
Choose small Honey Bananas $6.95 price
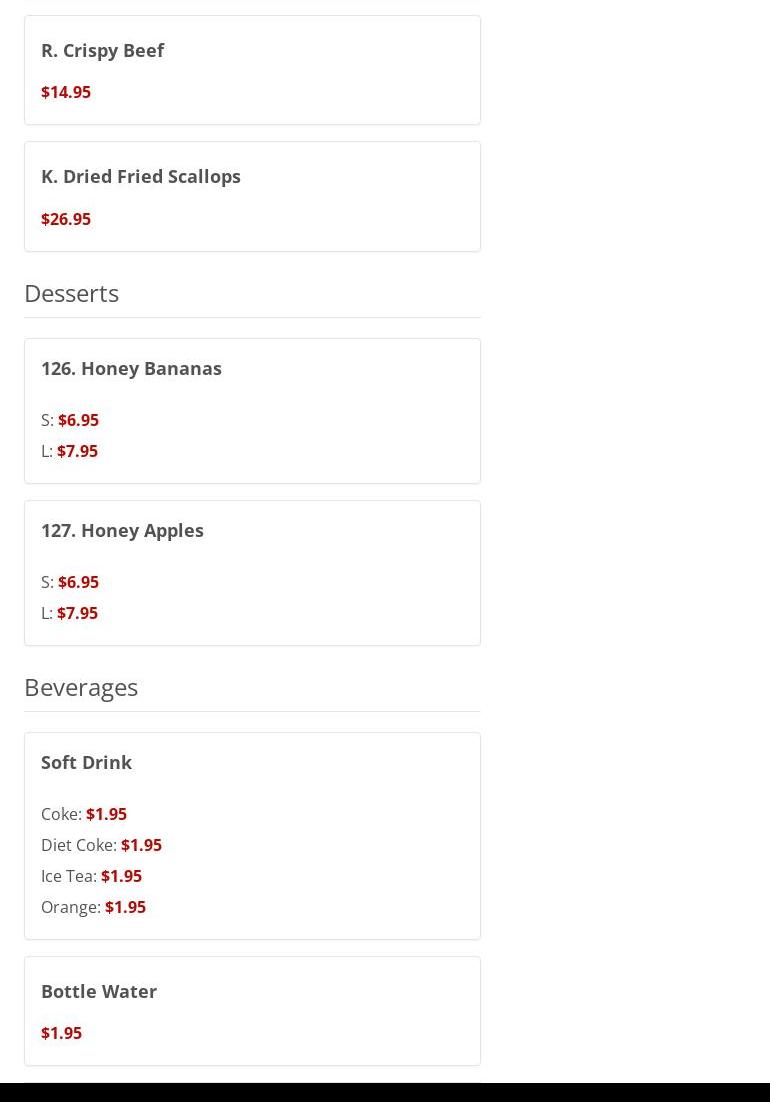pyautogui.click(x=78, y=420)
